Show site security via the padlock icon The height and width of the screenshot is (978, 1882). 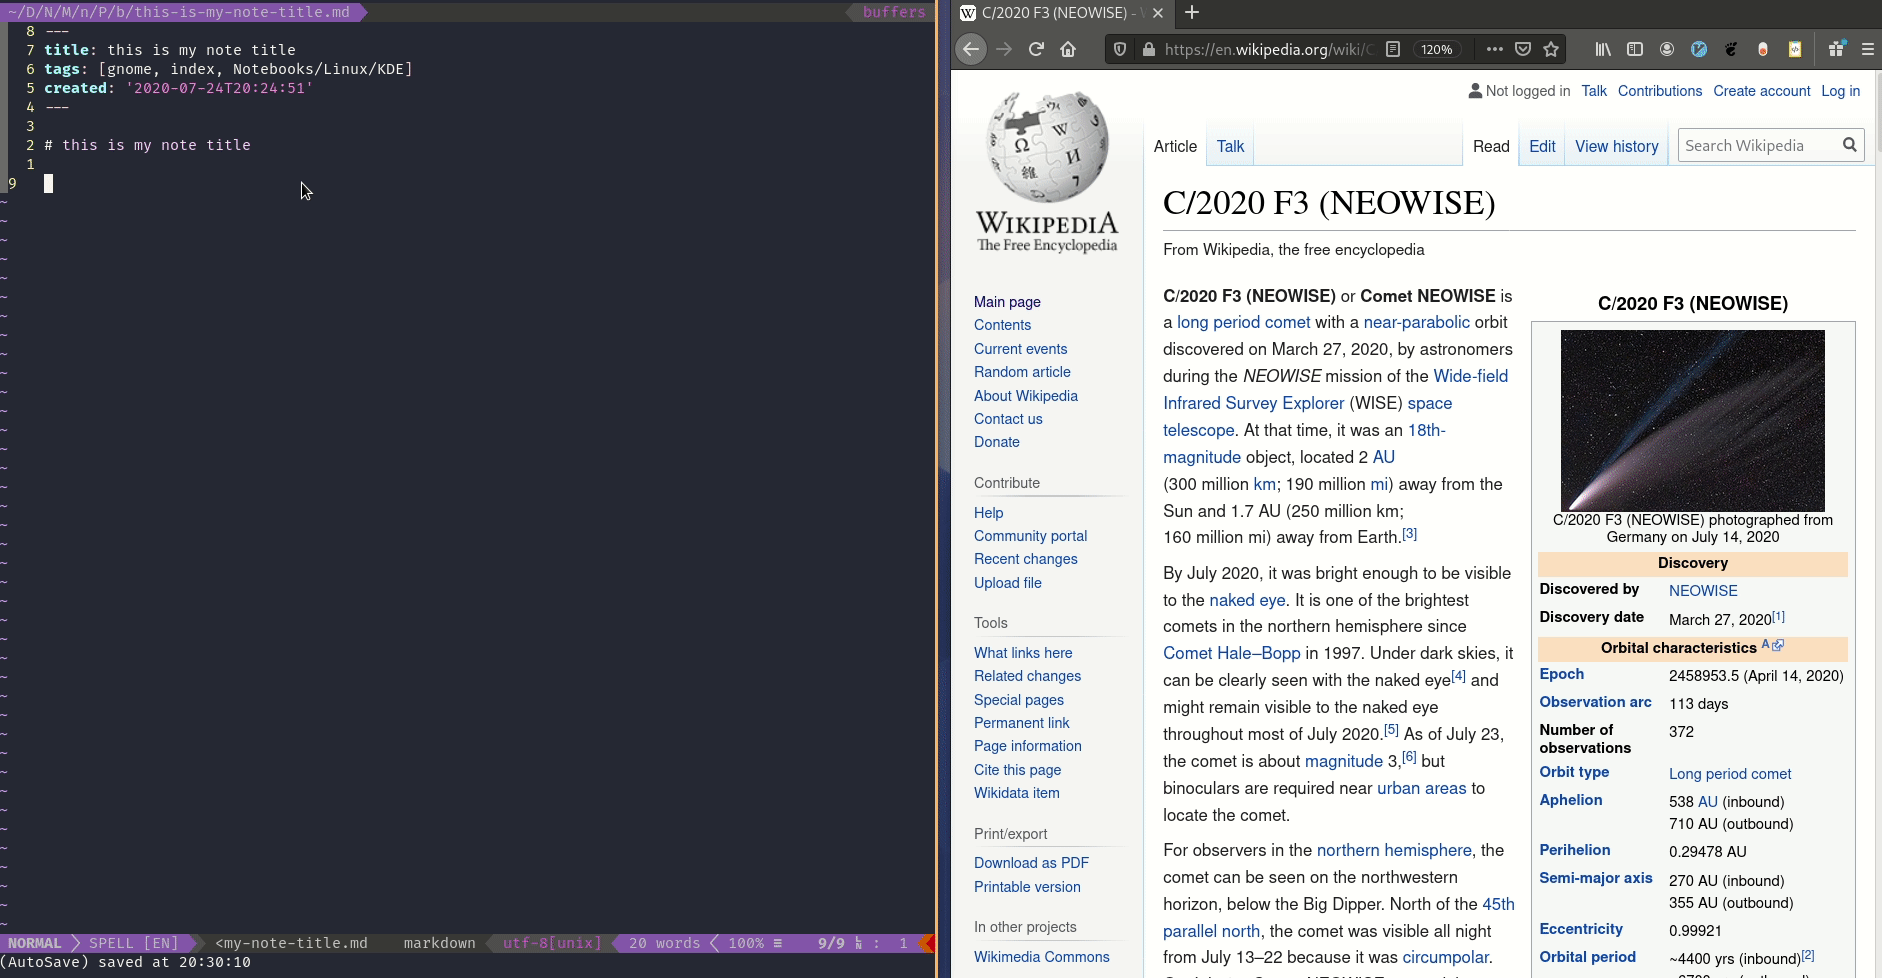pos(1148,49)
